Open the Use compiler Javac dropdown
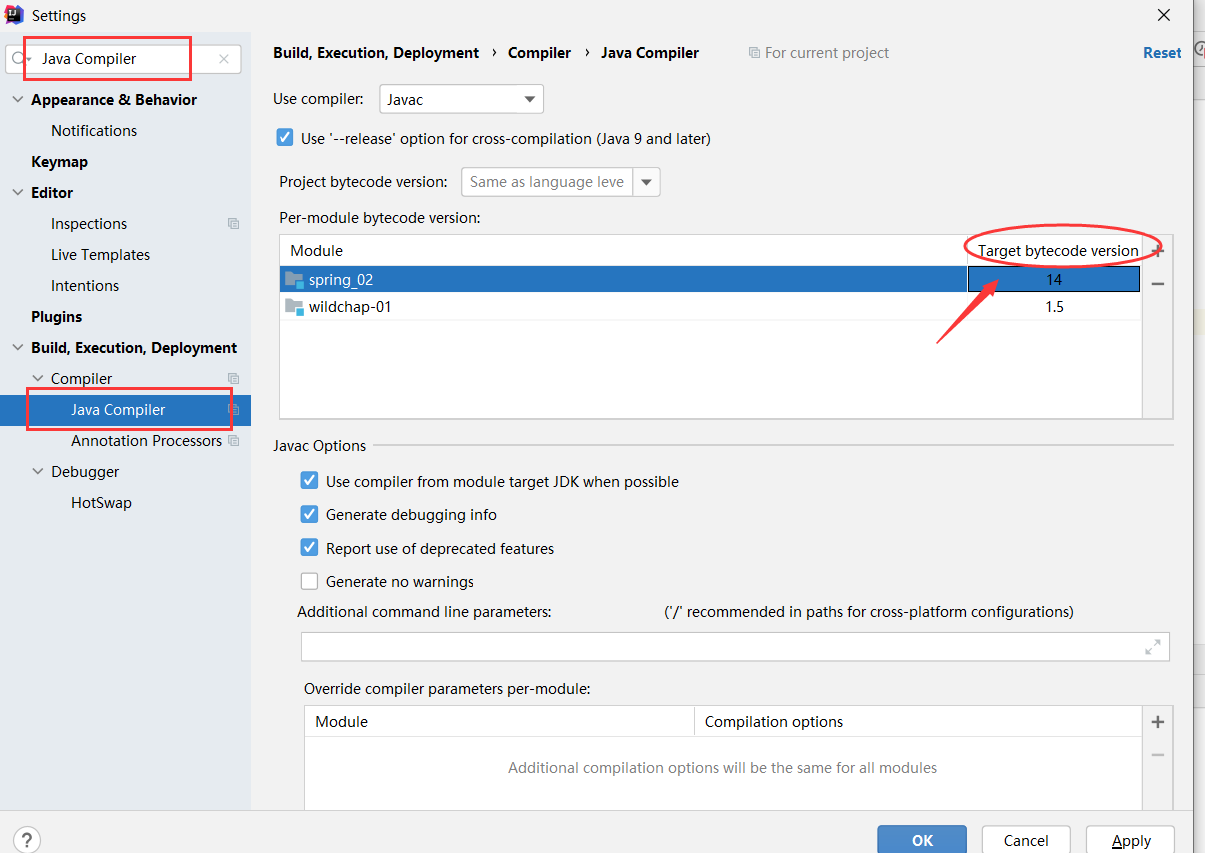 point(461,99)
